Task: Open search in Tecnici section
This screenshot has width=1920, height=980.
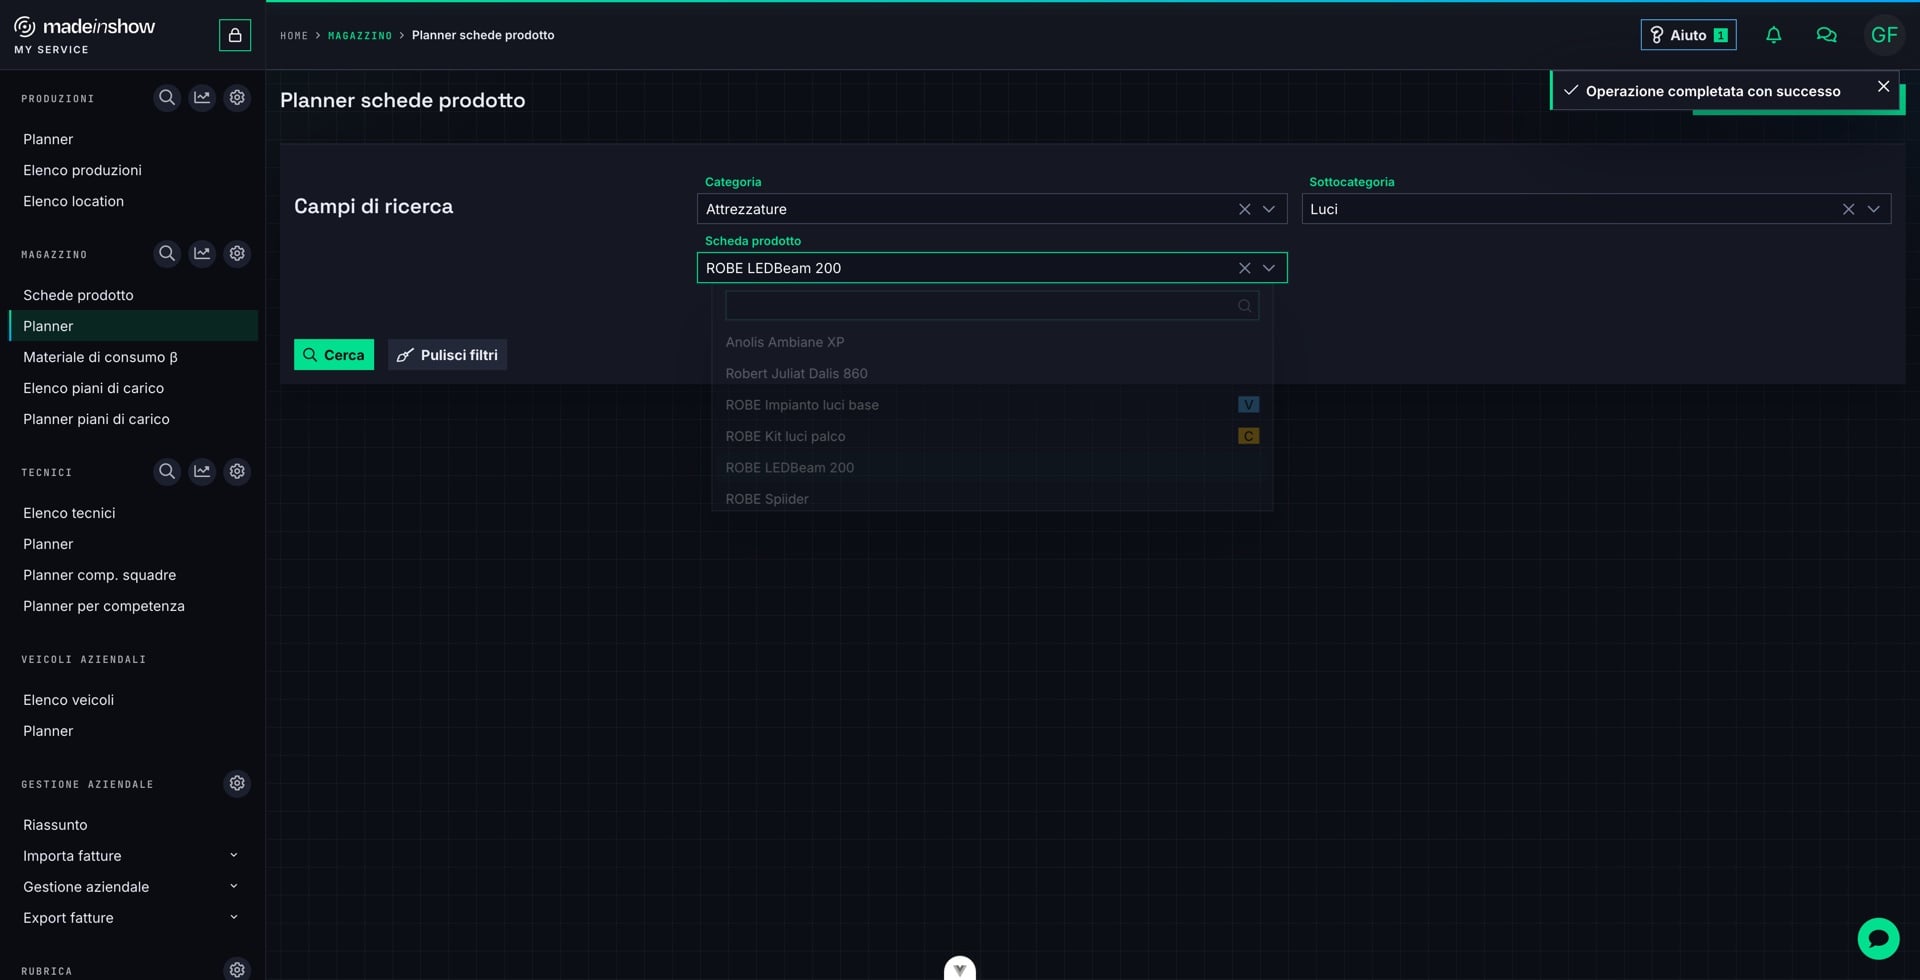Action: pos(167,472)
